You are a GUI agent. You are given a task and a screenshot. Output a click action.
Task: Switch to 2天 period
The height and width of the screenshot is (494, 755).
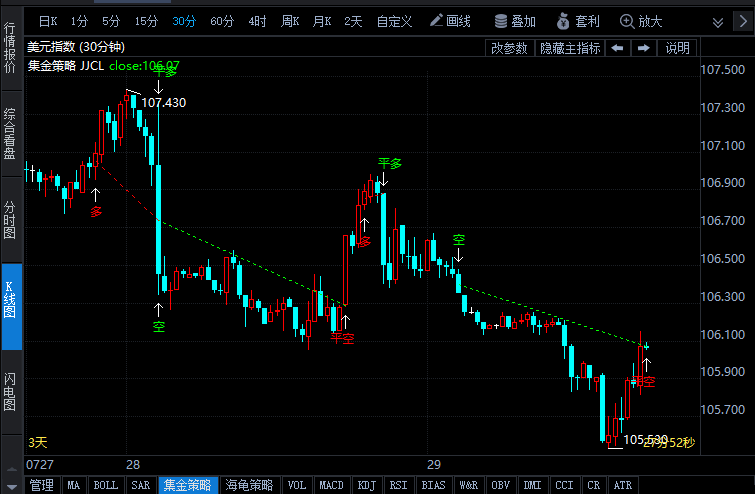(x=353, y=21)
